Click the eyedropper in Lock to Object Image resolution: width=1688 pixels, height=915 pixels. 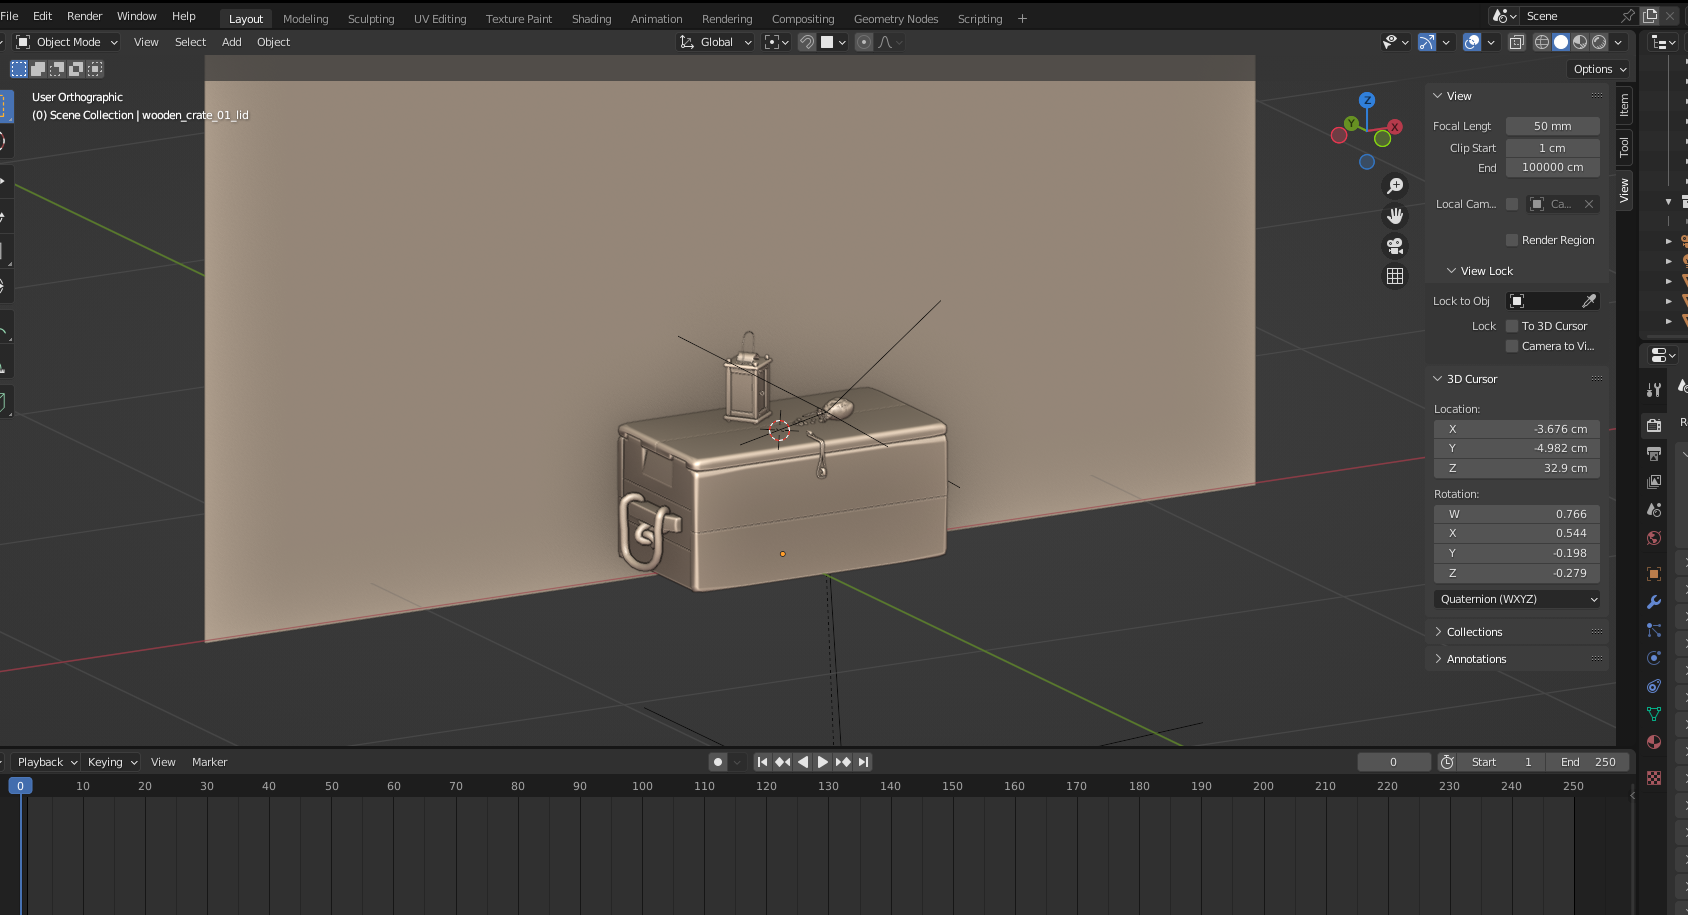[1588, 301]
